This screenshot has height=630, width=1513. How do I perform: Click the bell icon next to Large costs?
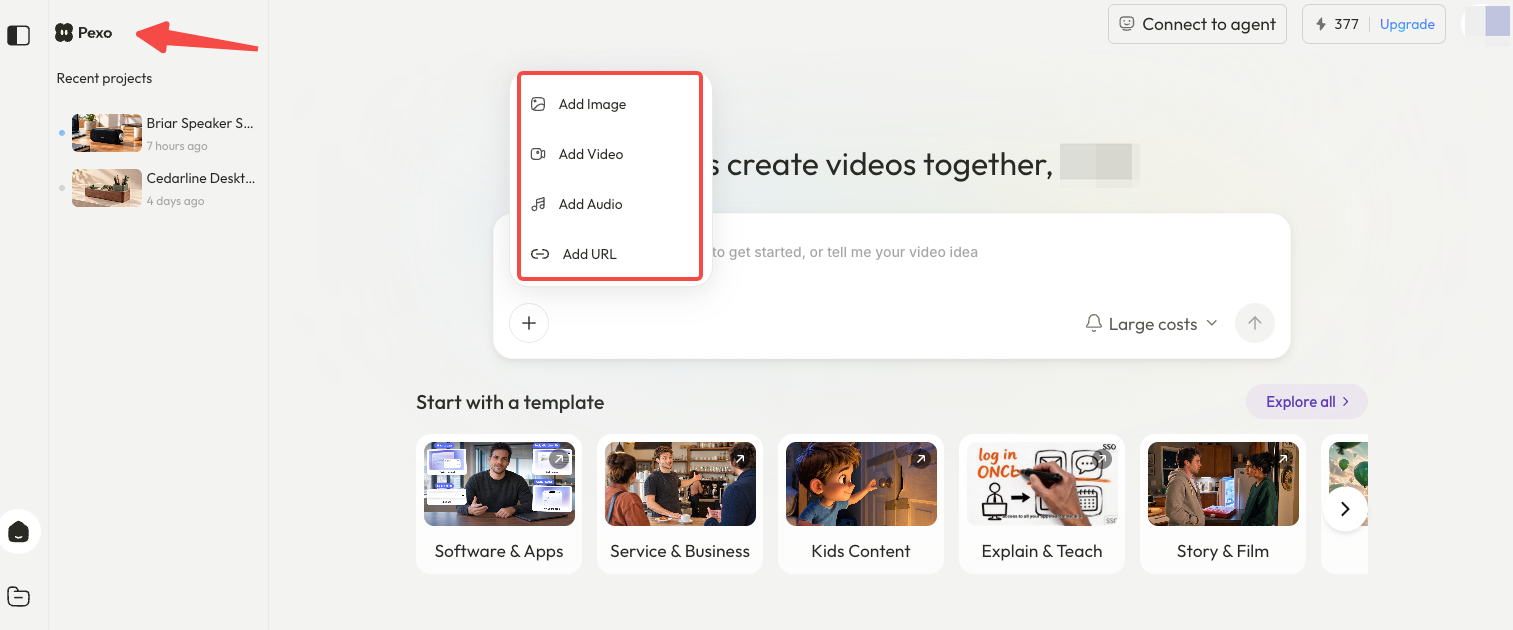coord(1094,324)
